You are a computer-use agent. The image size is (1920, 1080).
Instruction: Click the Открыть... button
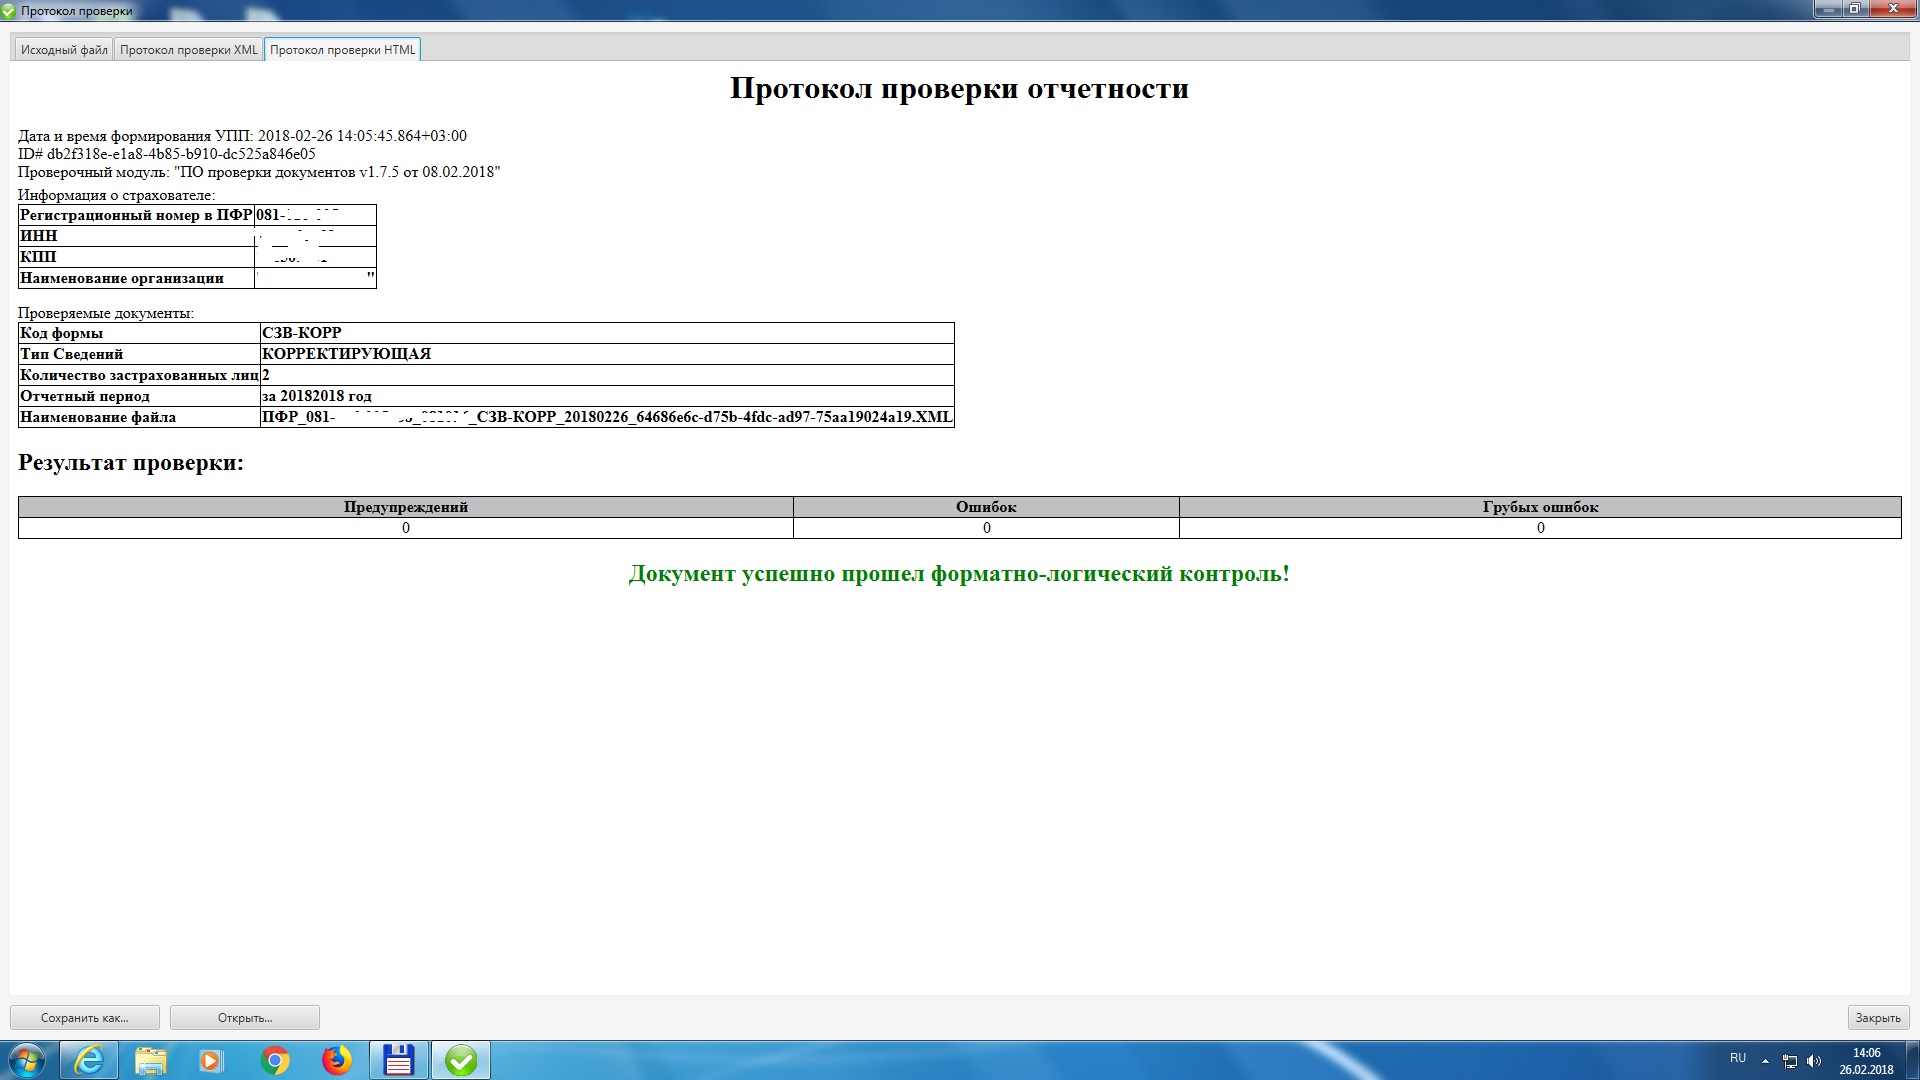coord(245,1018)
